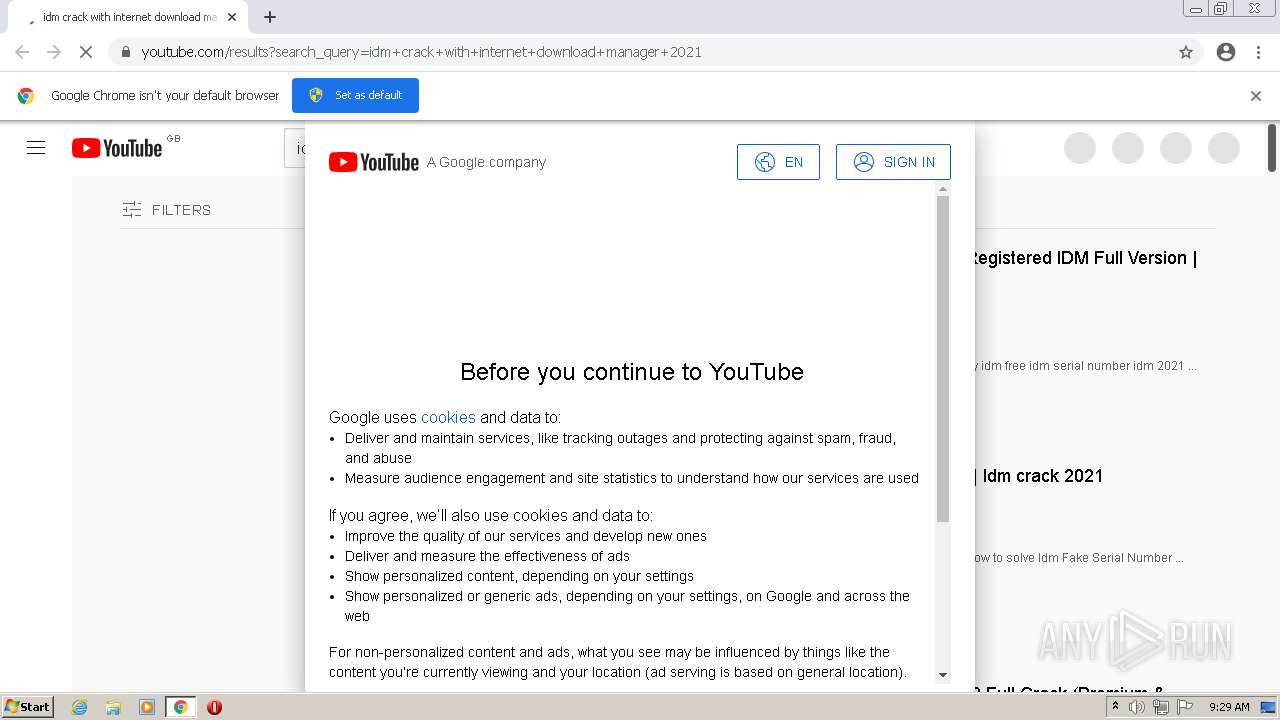
Task: Click "Google Chrome isn't your default browser" text
Action: click(x=165, y=96)
